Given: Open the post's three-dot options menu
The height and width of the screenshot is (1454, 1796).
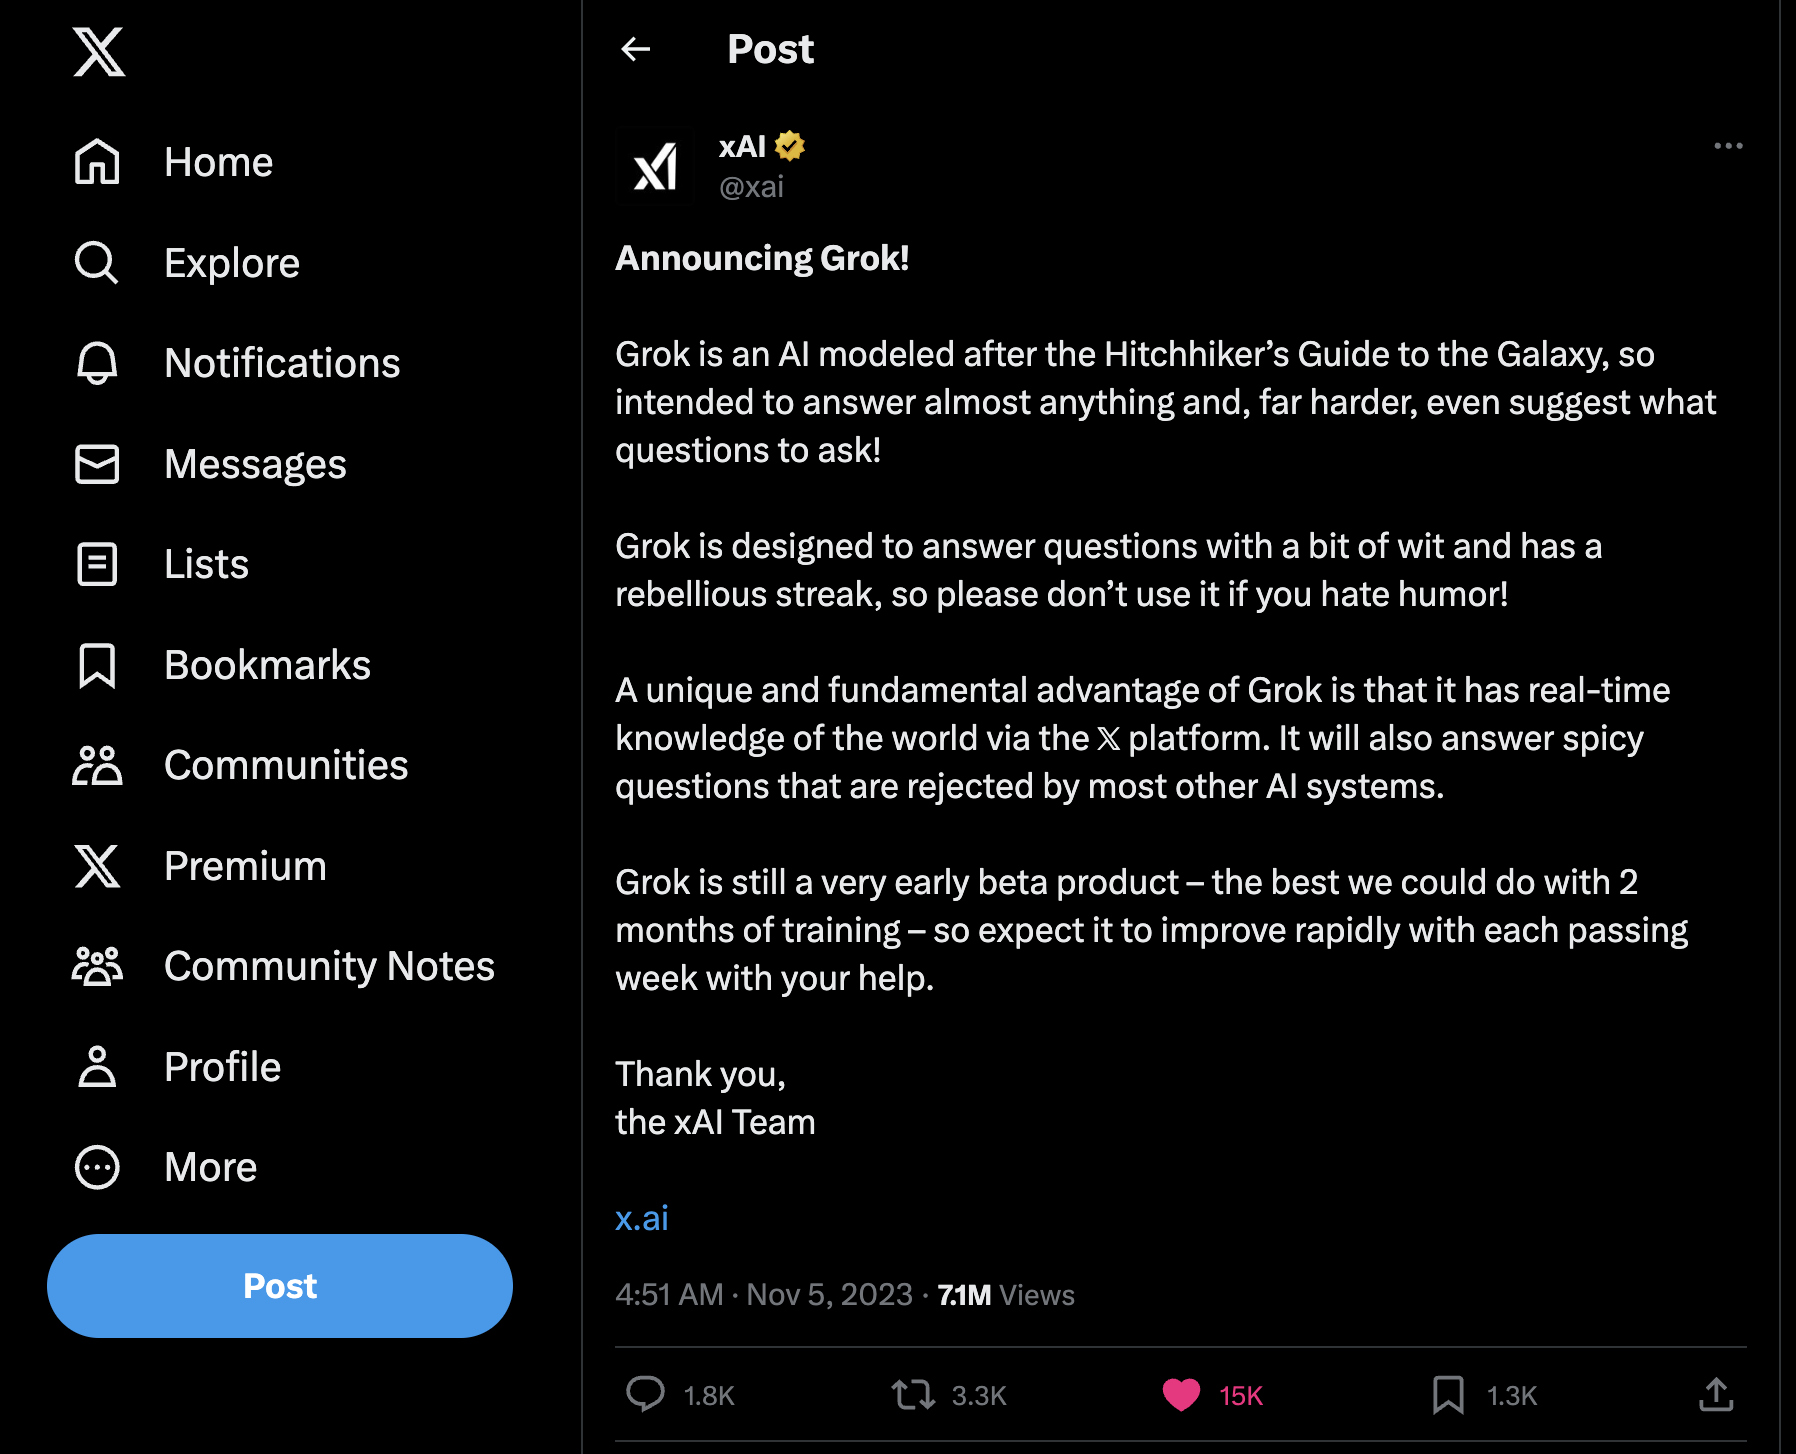Looking at the screenshot, I should pyautogui.click(x=1728, y=146).
